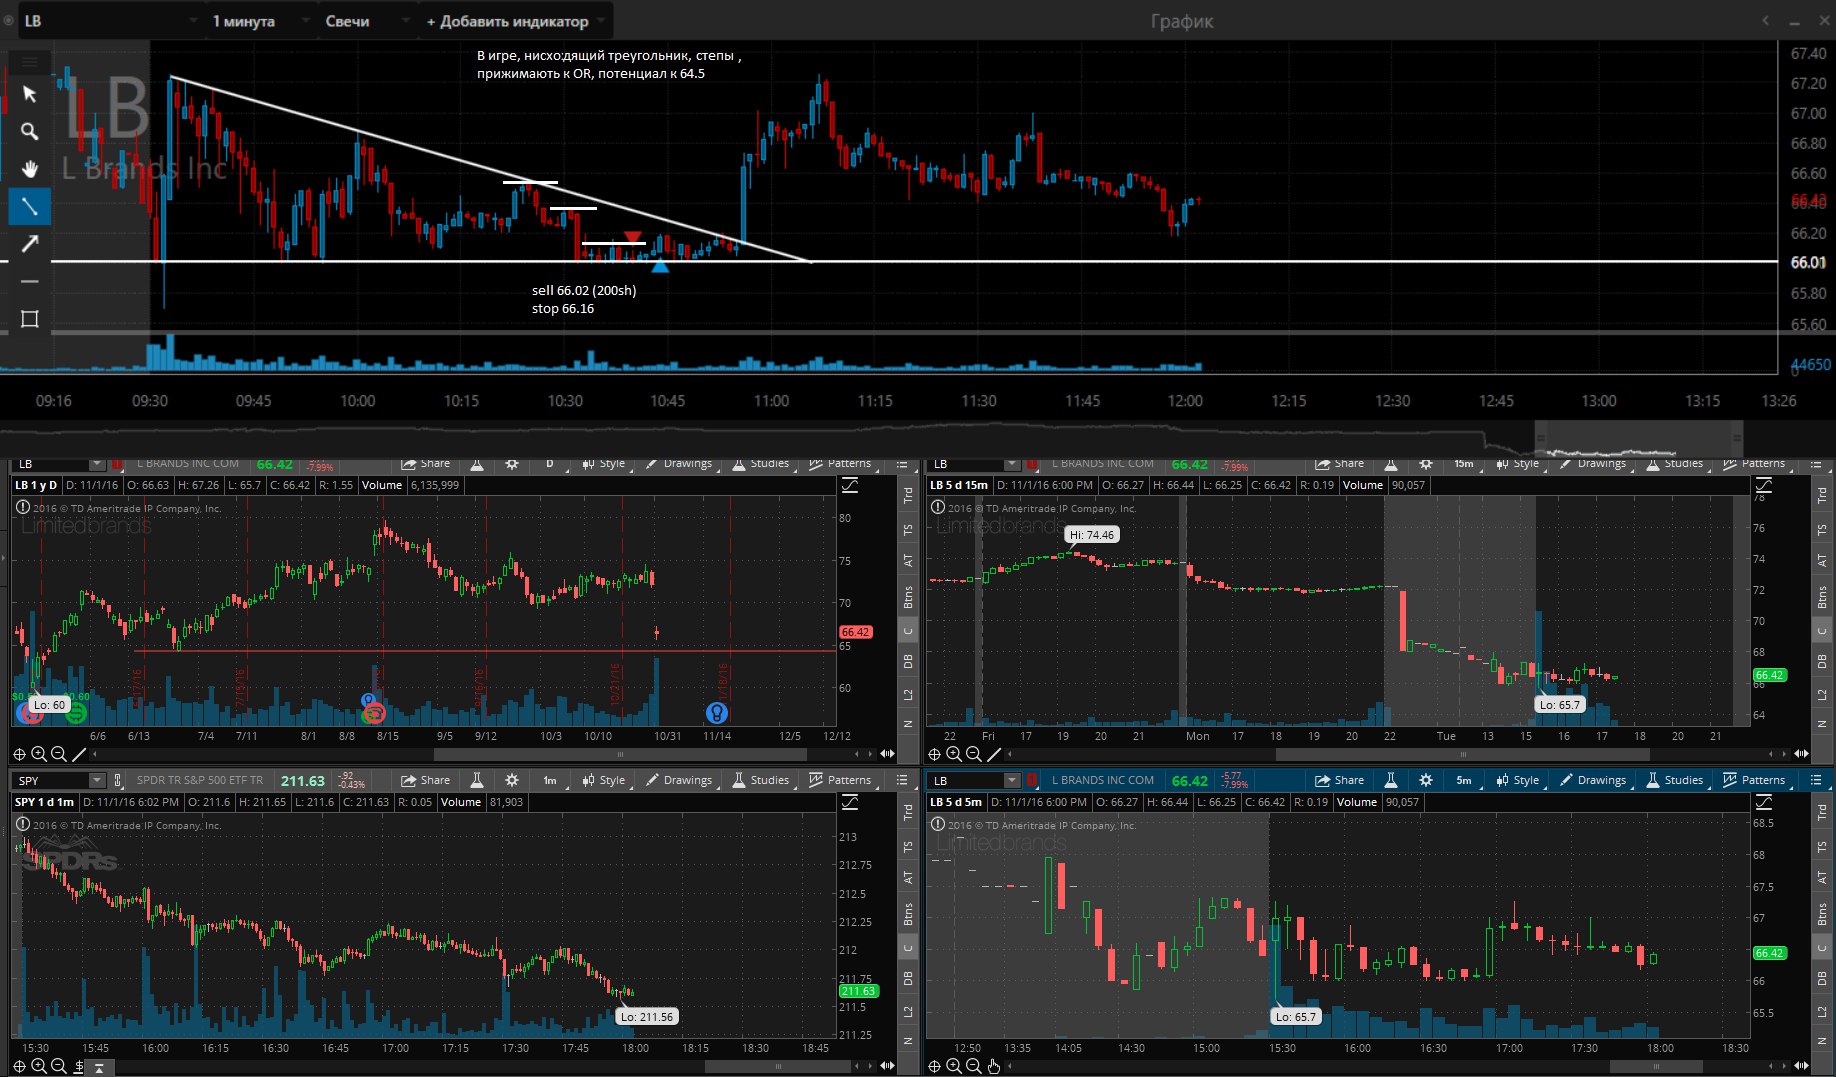Click zoom out magnifier under LB daily chart
1836x1077 pixels.
[x=58, y=754]
